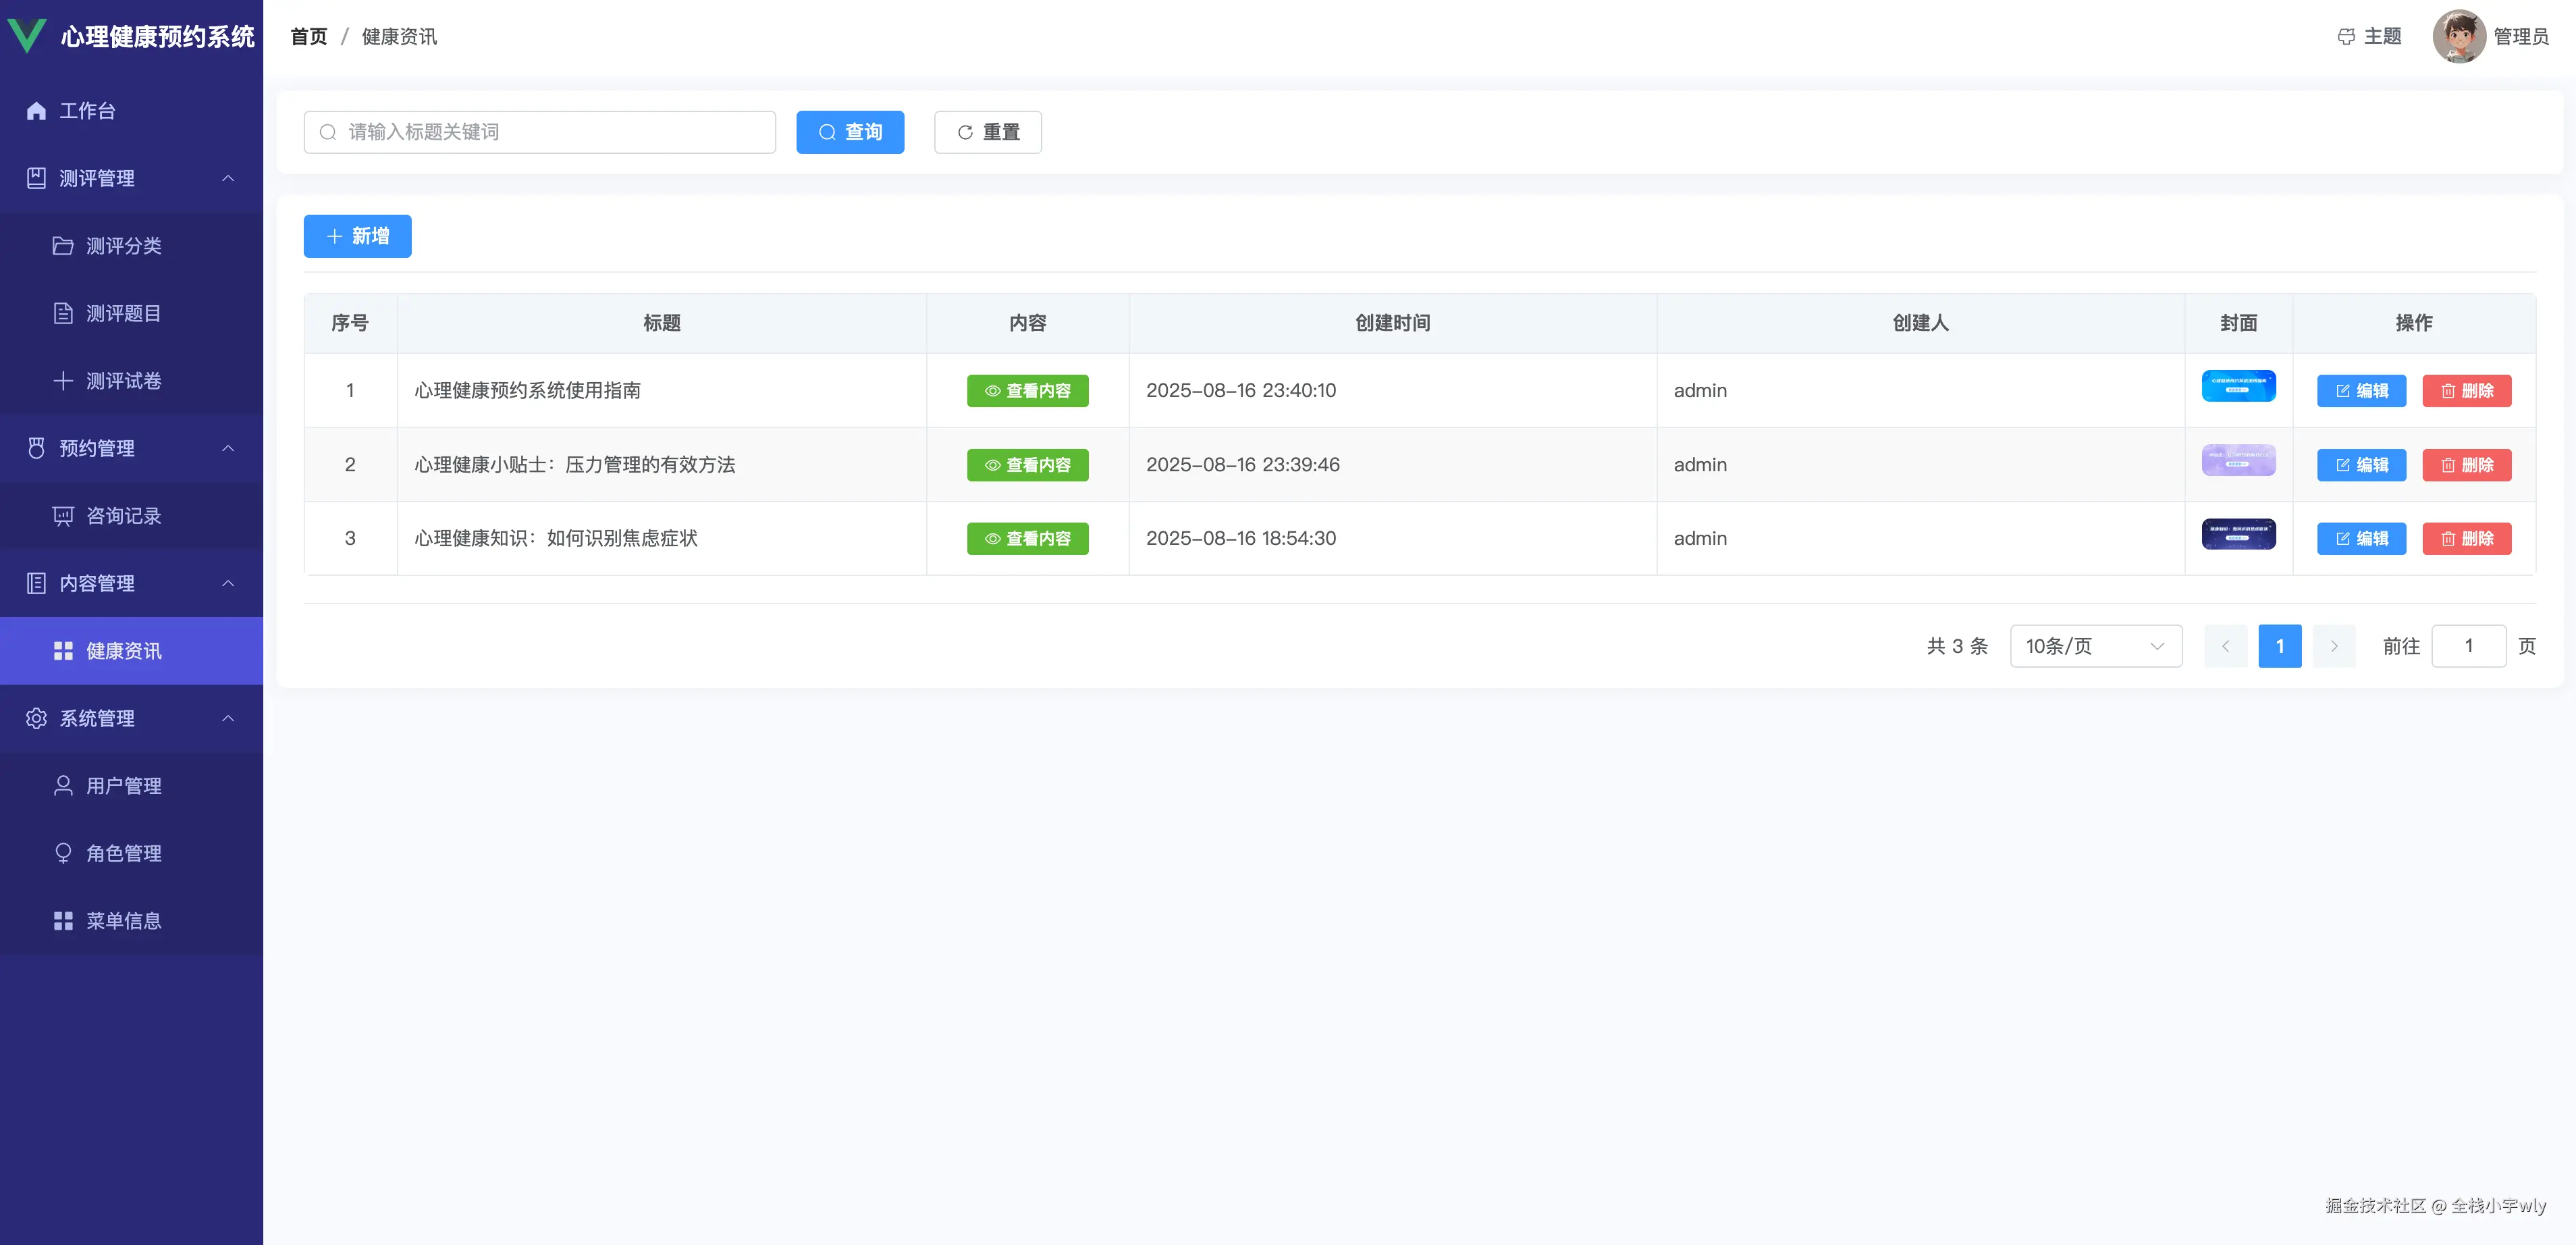Click the Vue logo icon in header
2576x1245 pixels.
[x=27, y=35]
